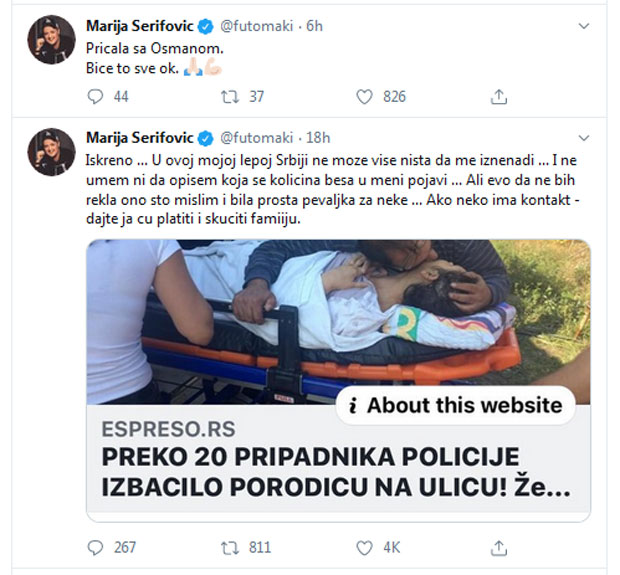The image size is (620, 575).
Task: Share the 'Pricala sa Osmanom' tweet
Action: pyautogui.click(x=499, y=97)
